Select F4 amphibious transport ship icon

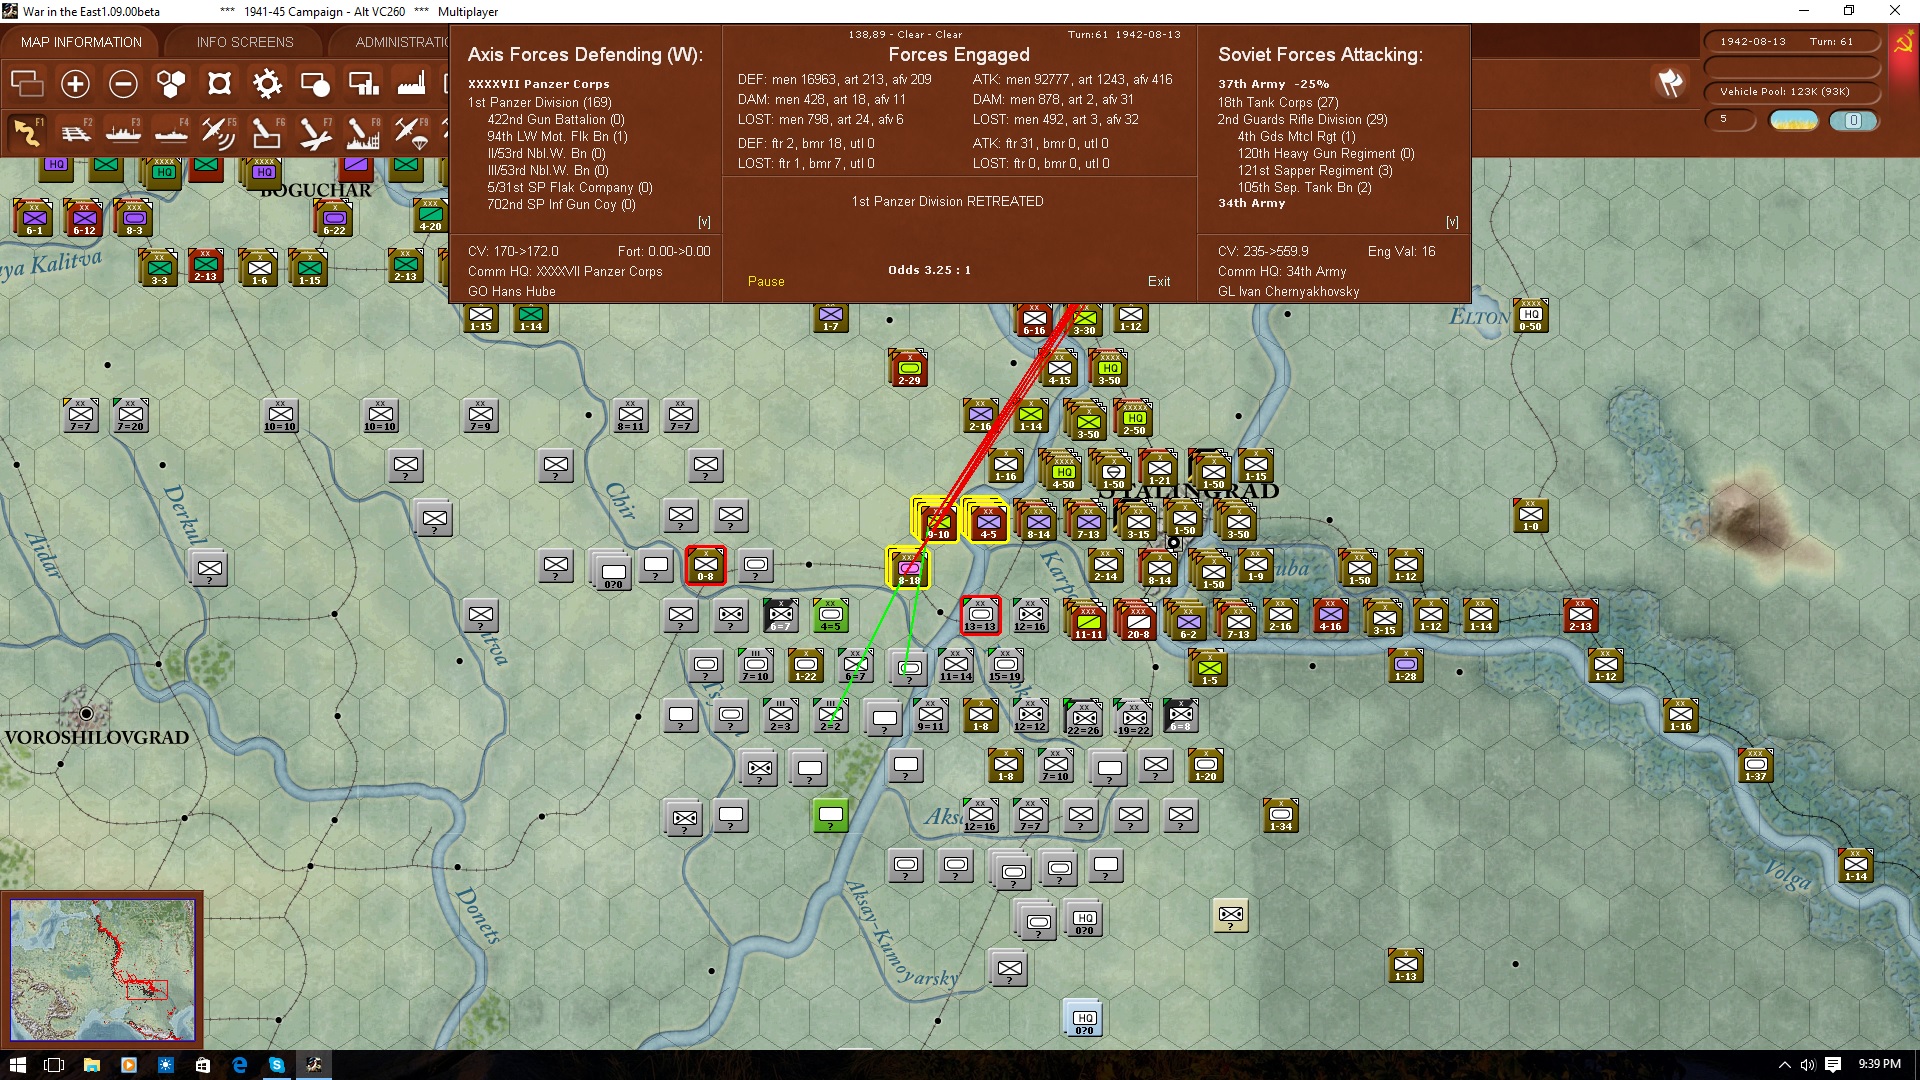[171, 133]
